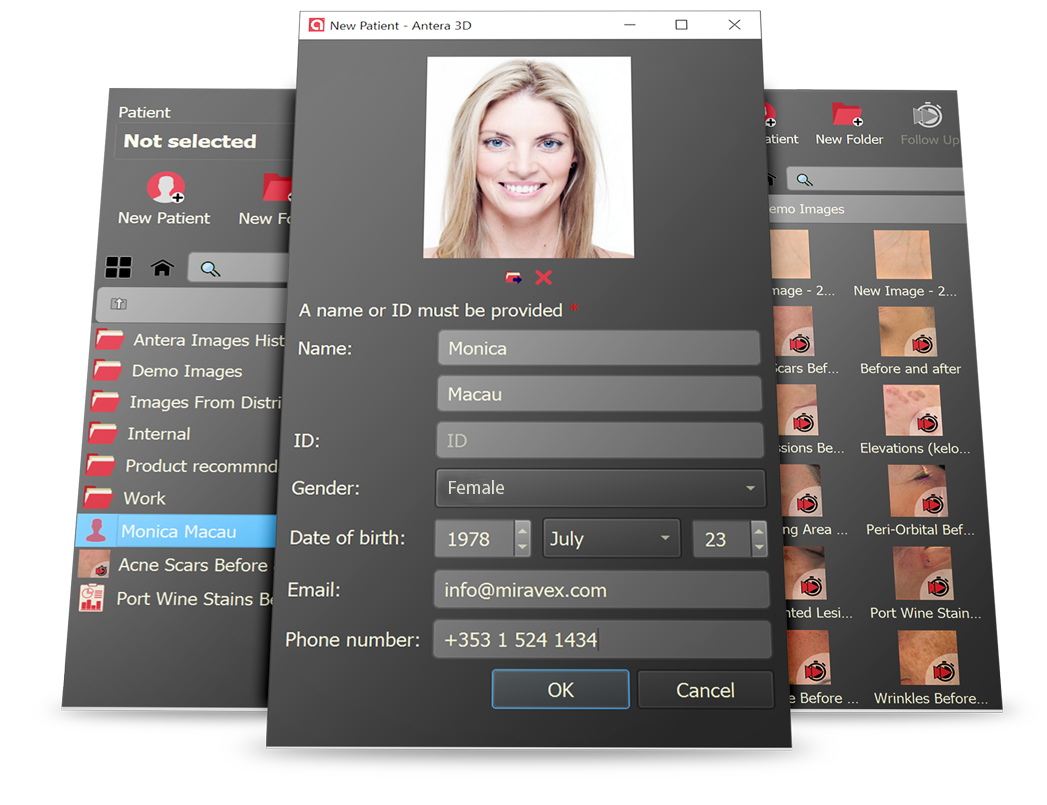Click the Email input field

click(x=600, y=590)
